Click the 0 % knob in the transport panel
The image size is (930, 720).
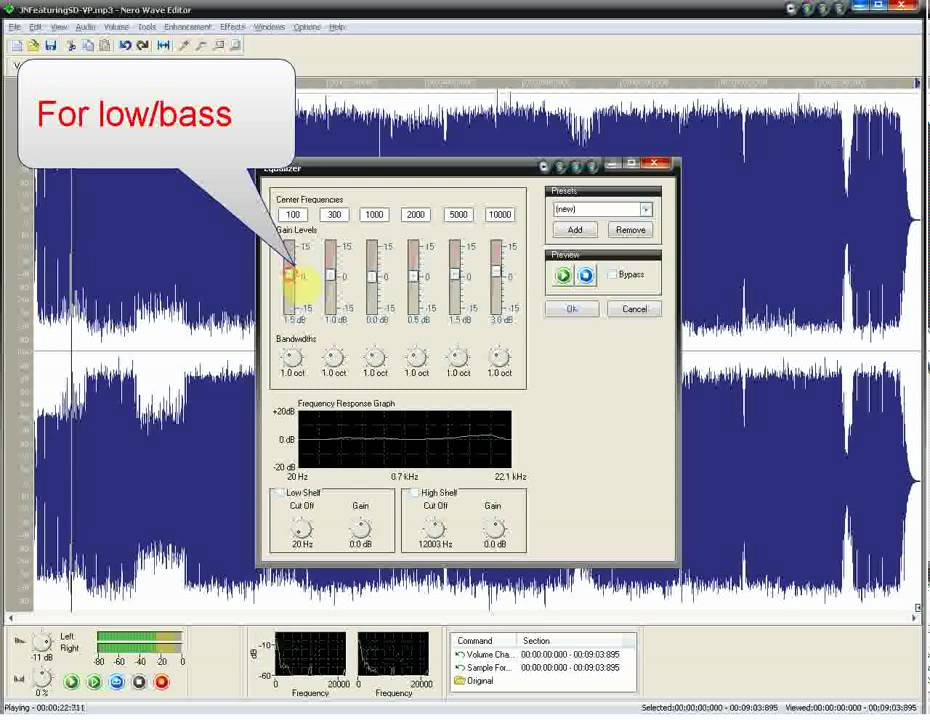42,678
